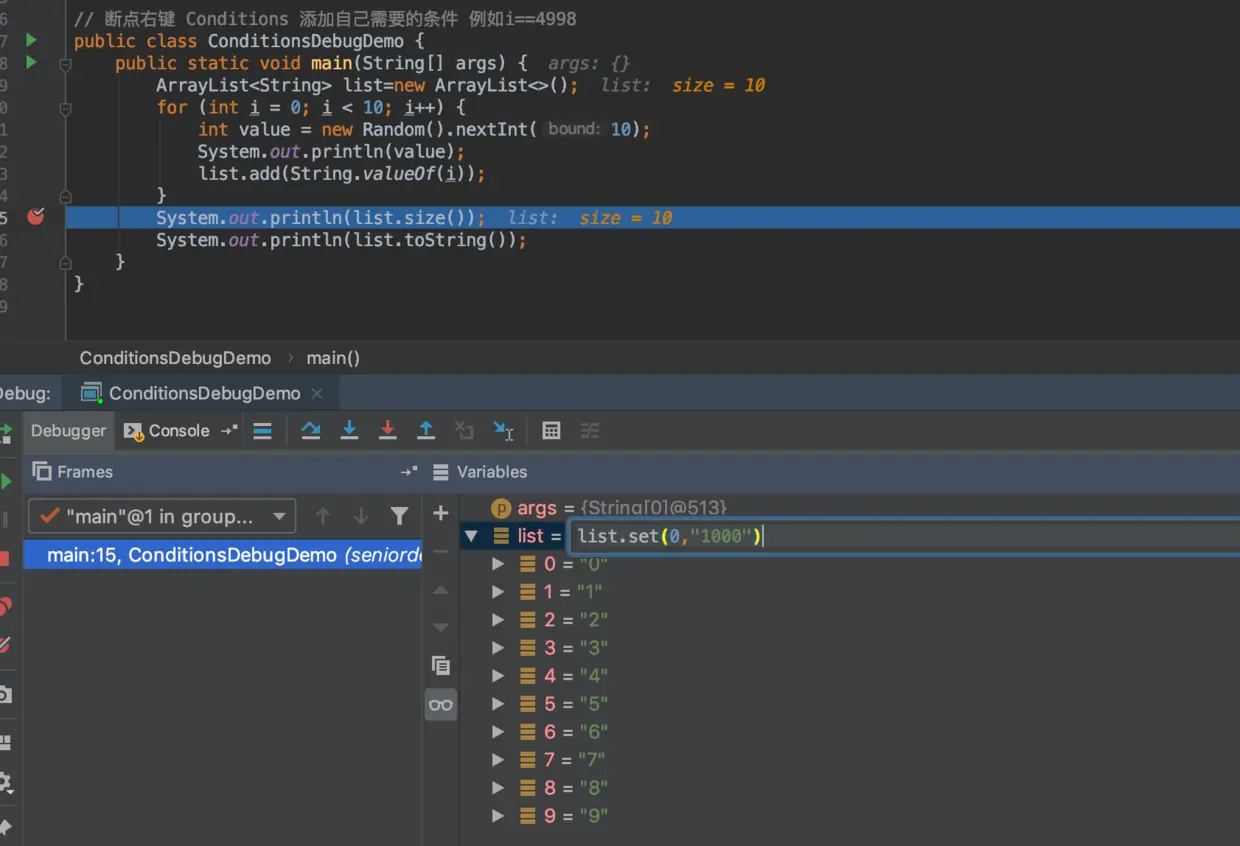Collapse the for loop fold marker
1240x846 pixels.
[65, 108]
